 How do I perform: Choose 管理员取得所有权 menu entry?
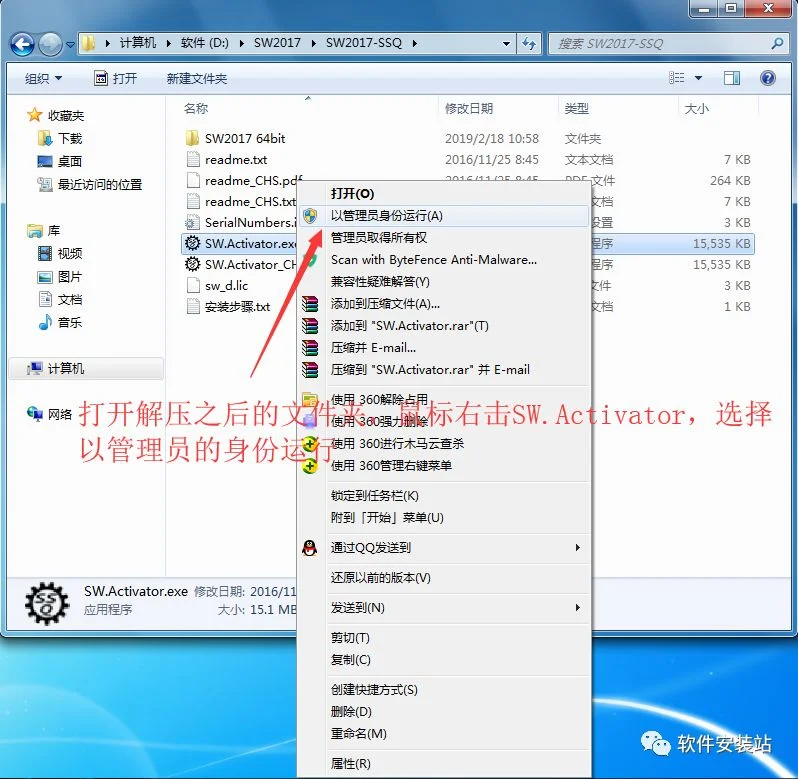(x=444, y=238)
